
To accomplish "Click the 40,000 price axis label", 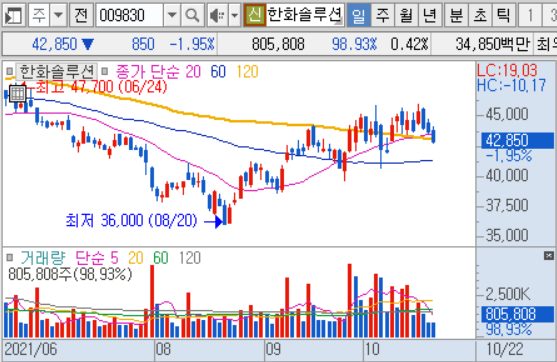I will point(507,175).
